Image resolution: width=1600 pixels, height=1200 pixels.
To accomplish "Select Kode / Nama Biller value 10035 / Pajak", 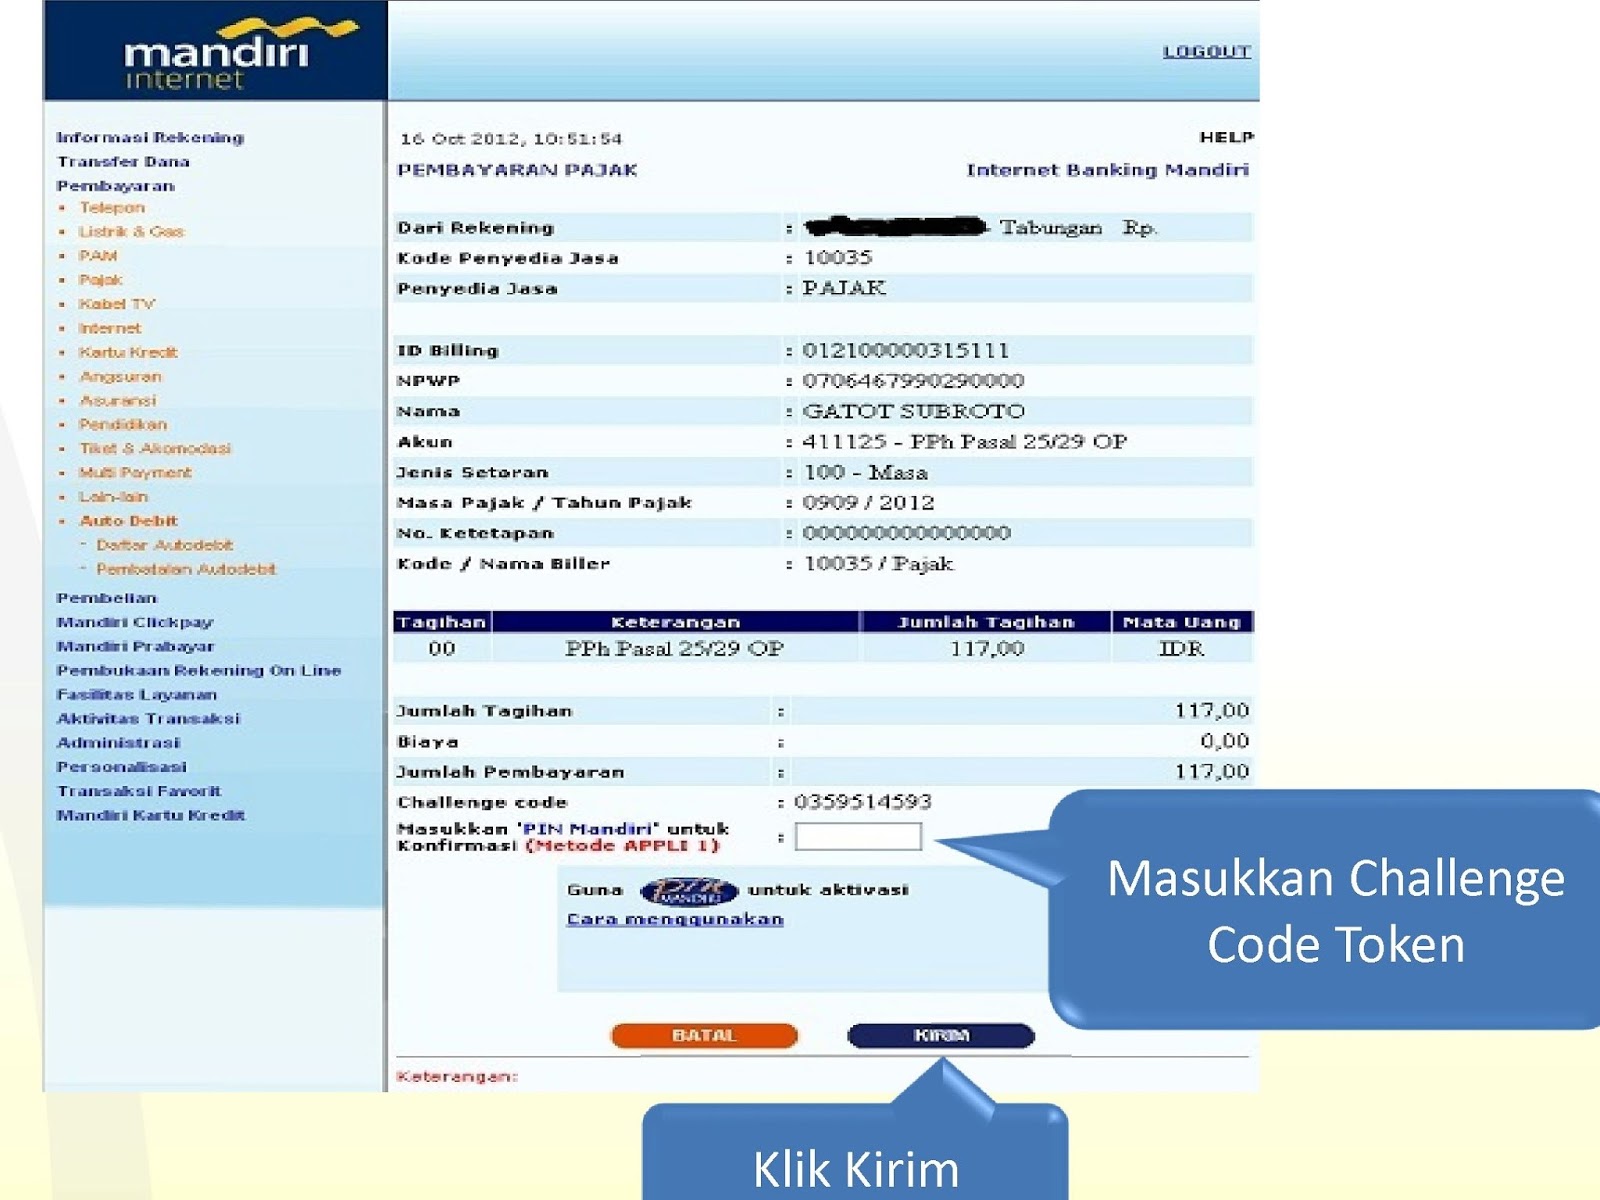I will click(x=879, y=564).
